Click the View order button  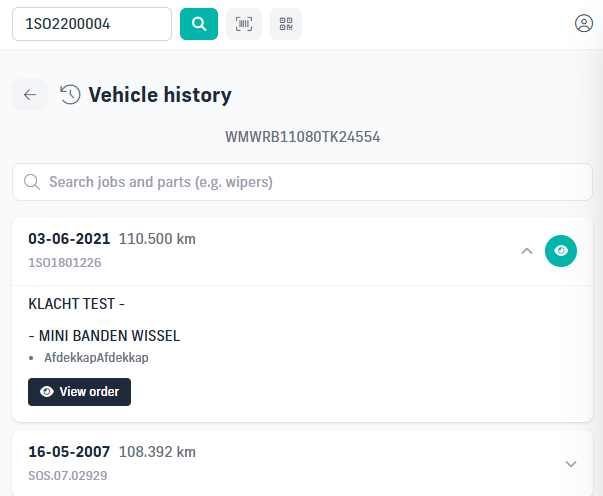[x=79, y=392]
